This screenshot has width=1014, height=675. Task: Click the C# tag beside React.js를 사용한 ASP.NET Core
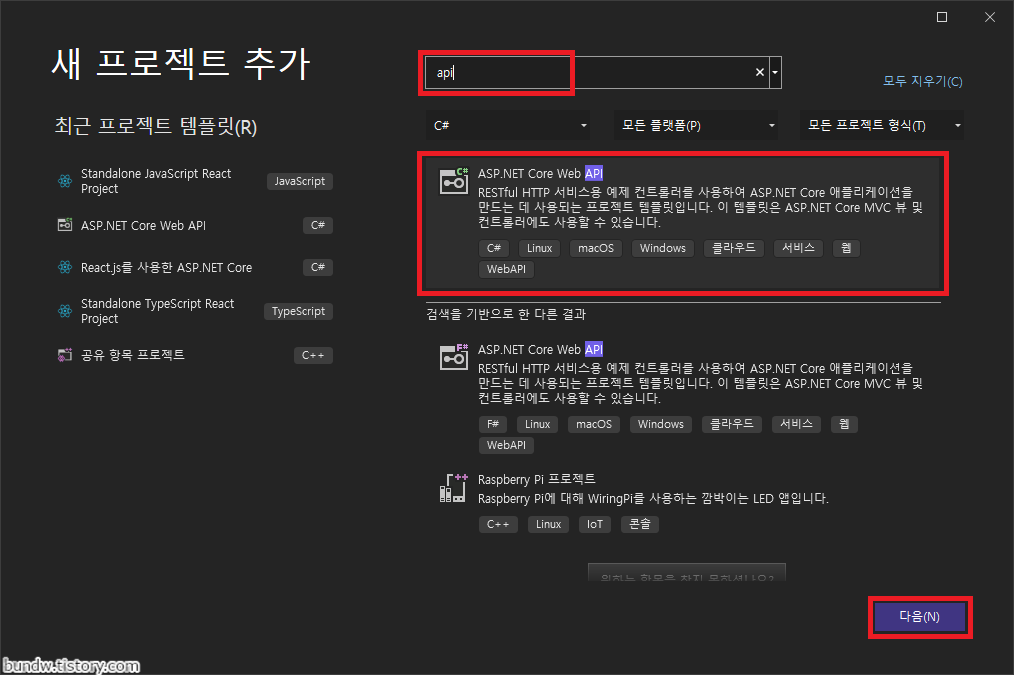click(318, 267)
